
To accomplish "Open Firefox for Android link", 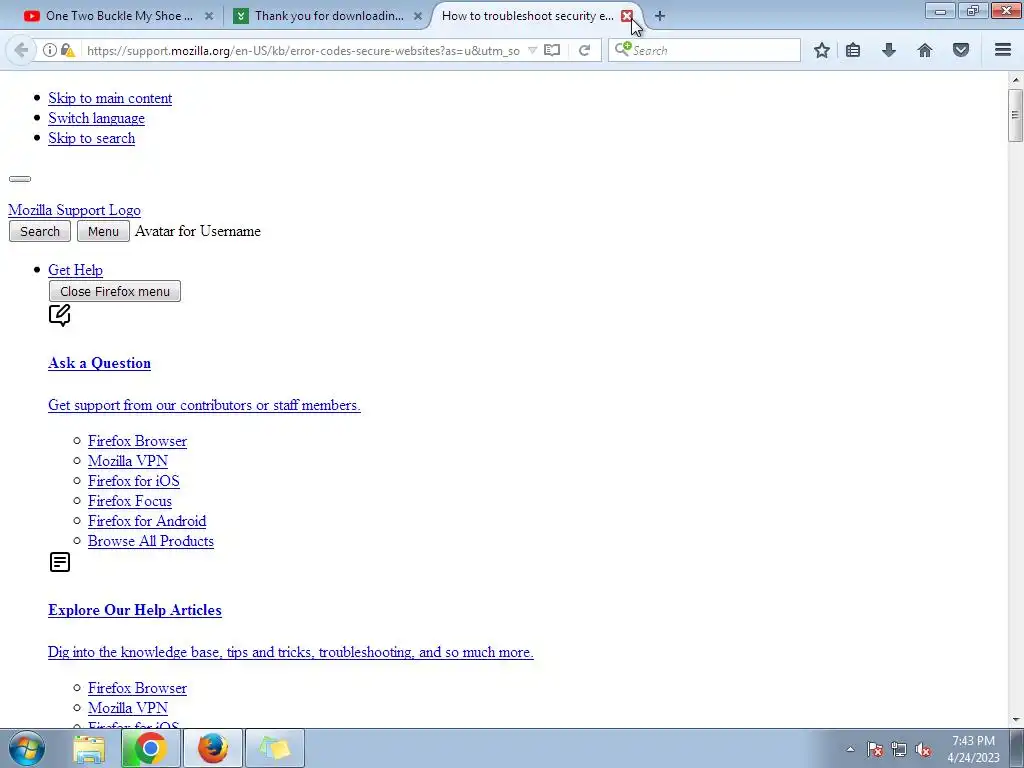I will pyautogui.click(x=147, y=521).
